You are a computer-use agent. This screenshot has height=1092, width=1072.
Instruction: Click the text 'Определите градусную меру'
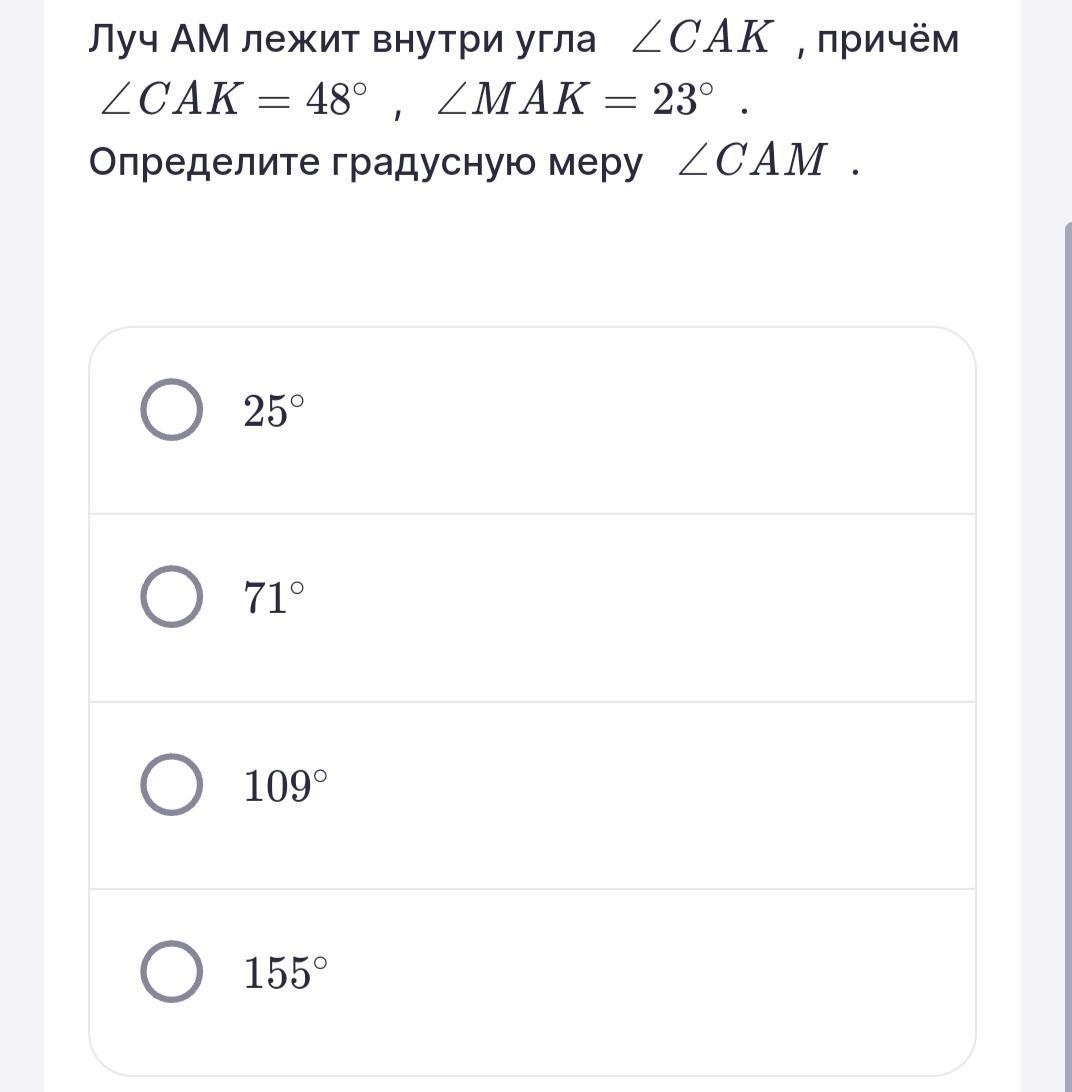[366, 163]
